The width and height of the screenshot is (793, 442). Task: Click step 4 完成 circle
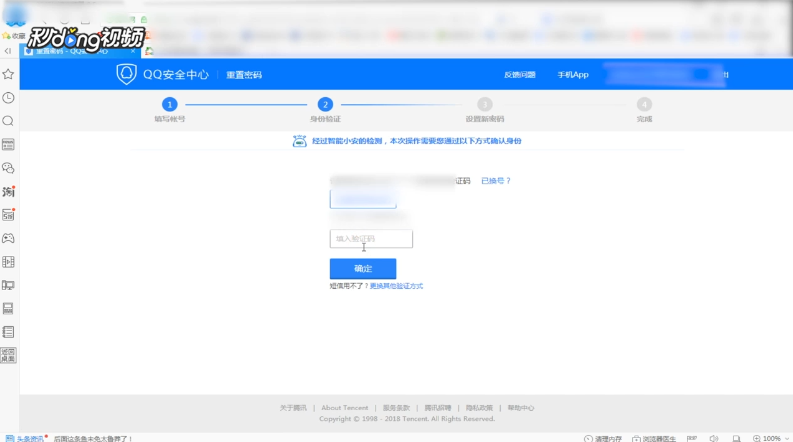[x=644, y=105]
